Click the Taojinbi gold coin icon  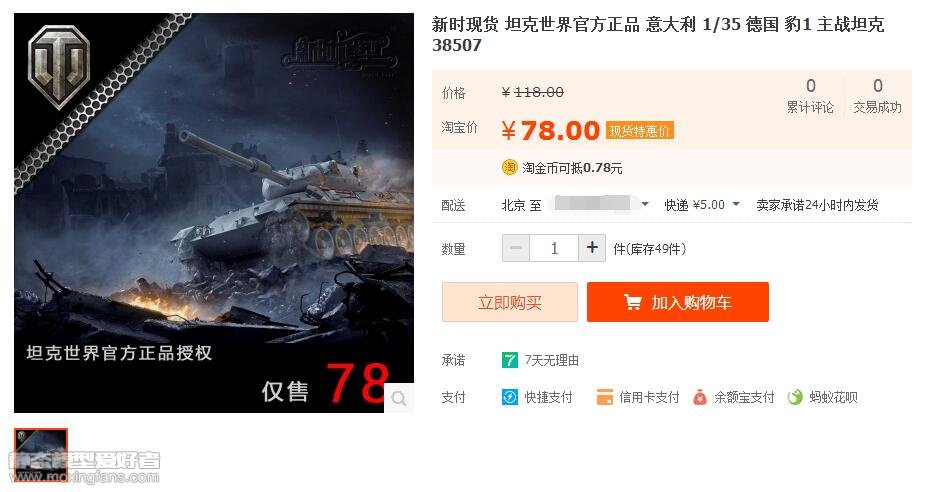tap(510, 168)
